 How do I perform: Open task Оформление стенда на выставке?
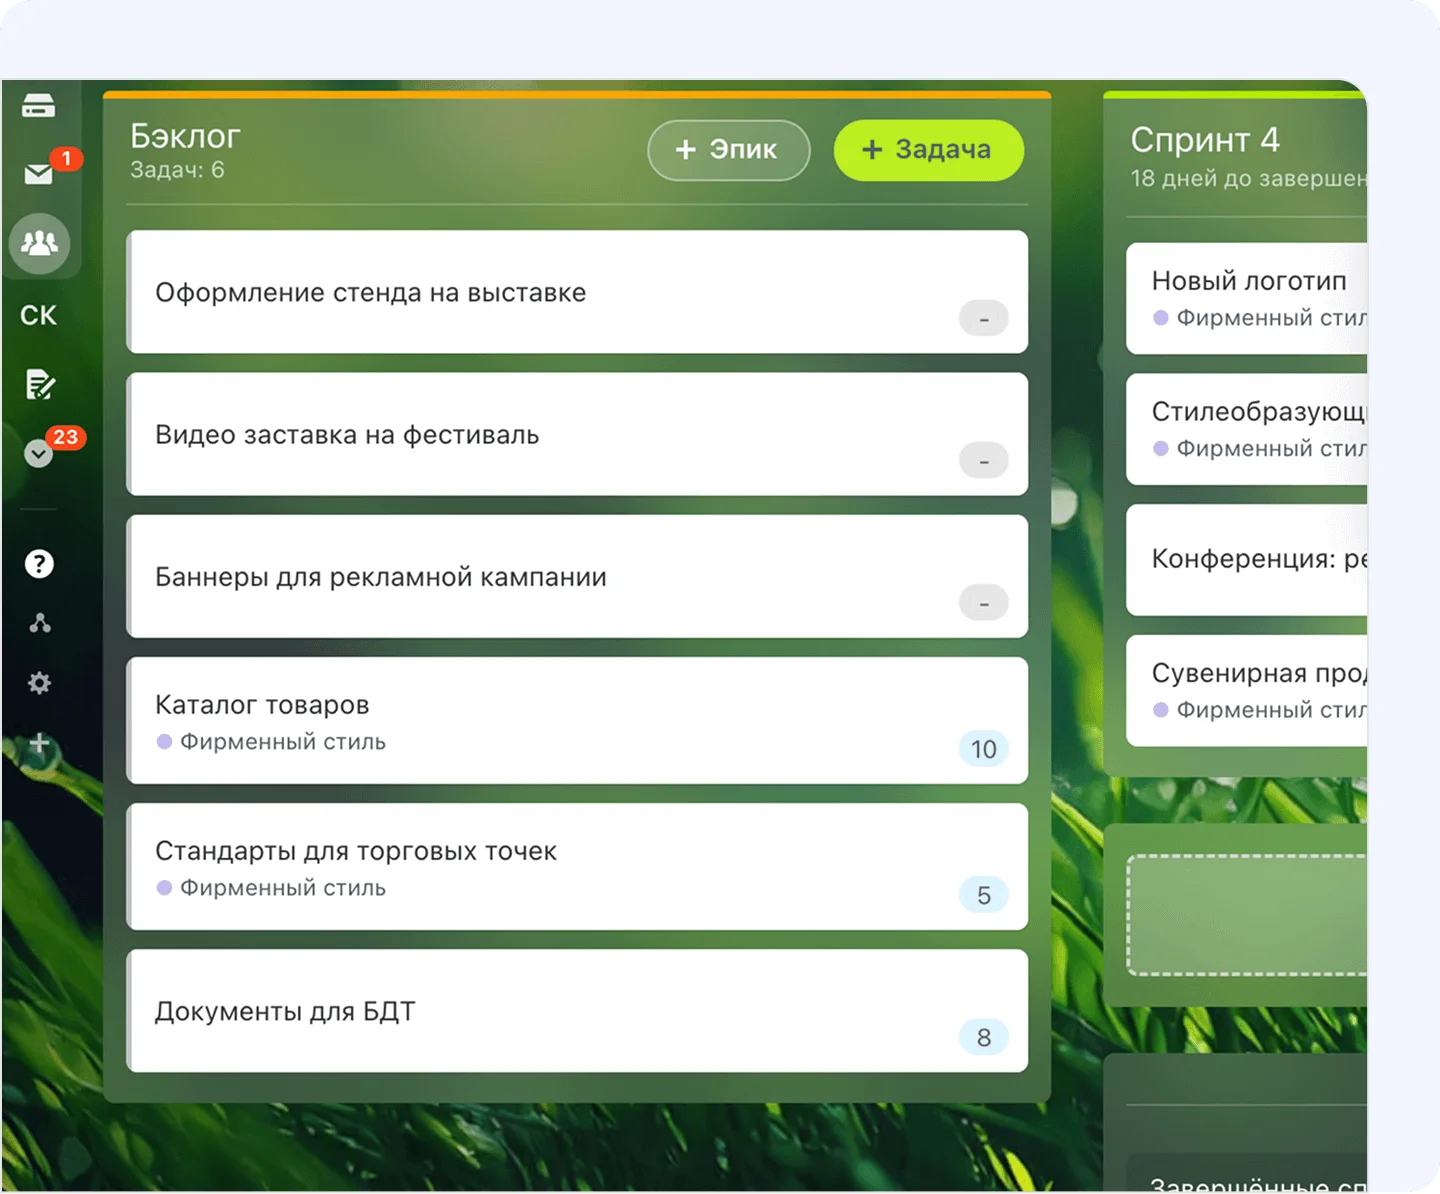(x=371, y=293)
